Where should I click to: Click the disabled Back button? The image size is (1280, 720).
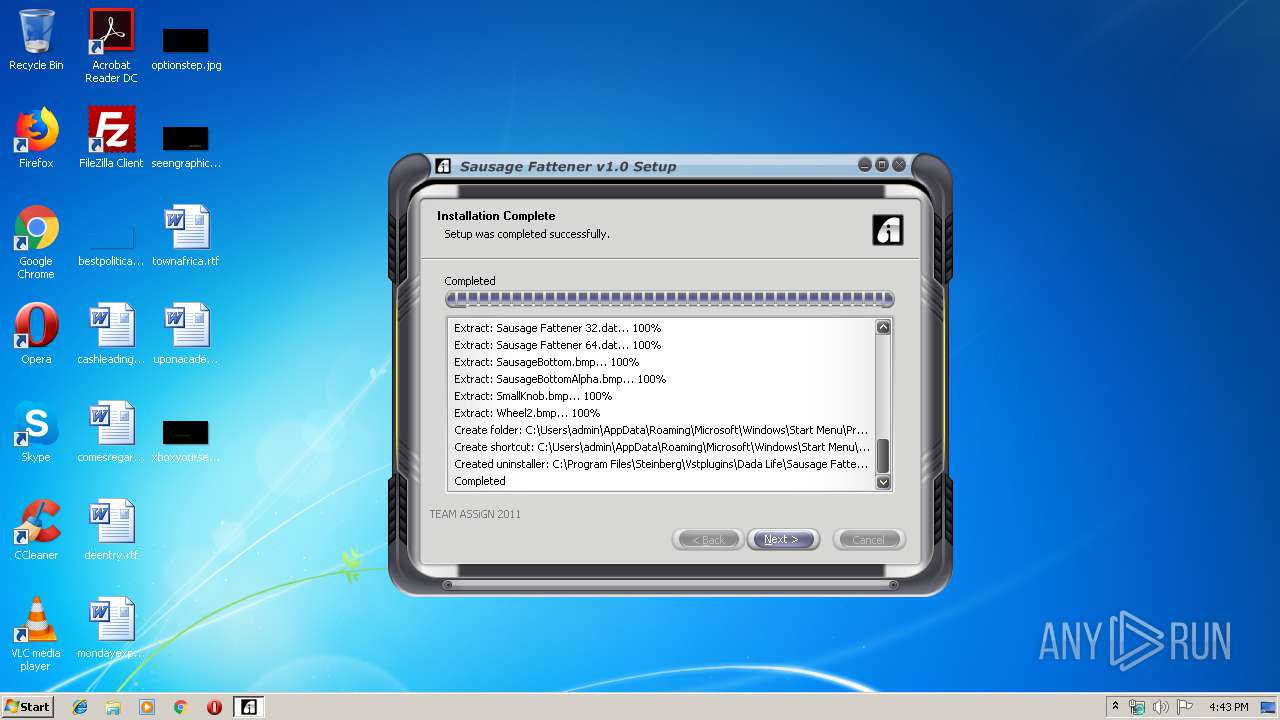tap(708, 539)
